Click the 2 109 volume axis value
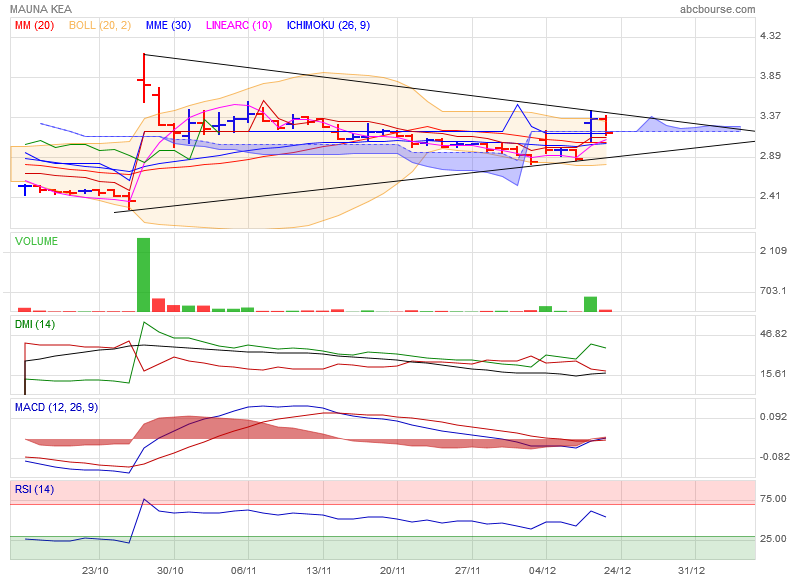This screenshot has width=800, height=580. [773, 250]
